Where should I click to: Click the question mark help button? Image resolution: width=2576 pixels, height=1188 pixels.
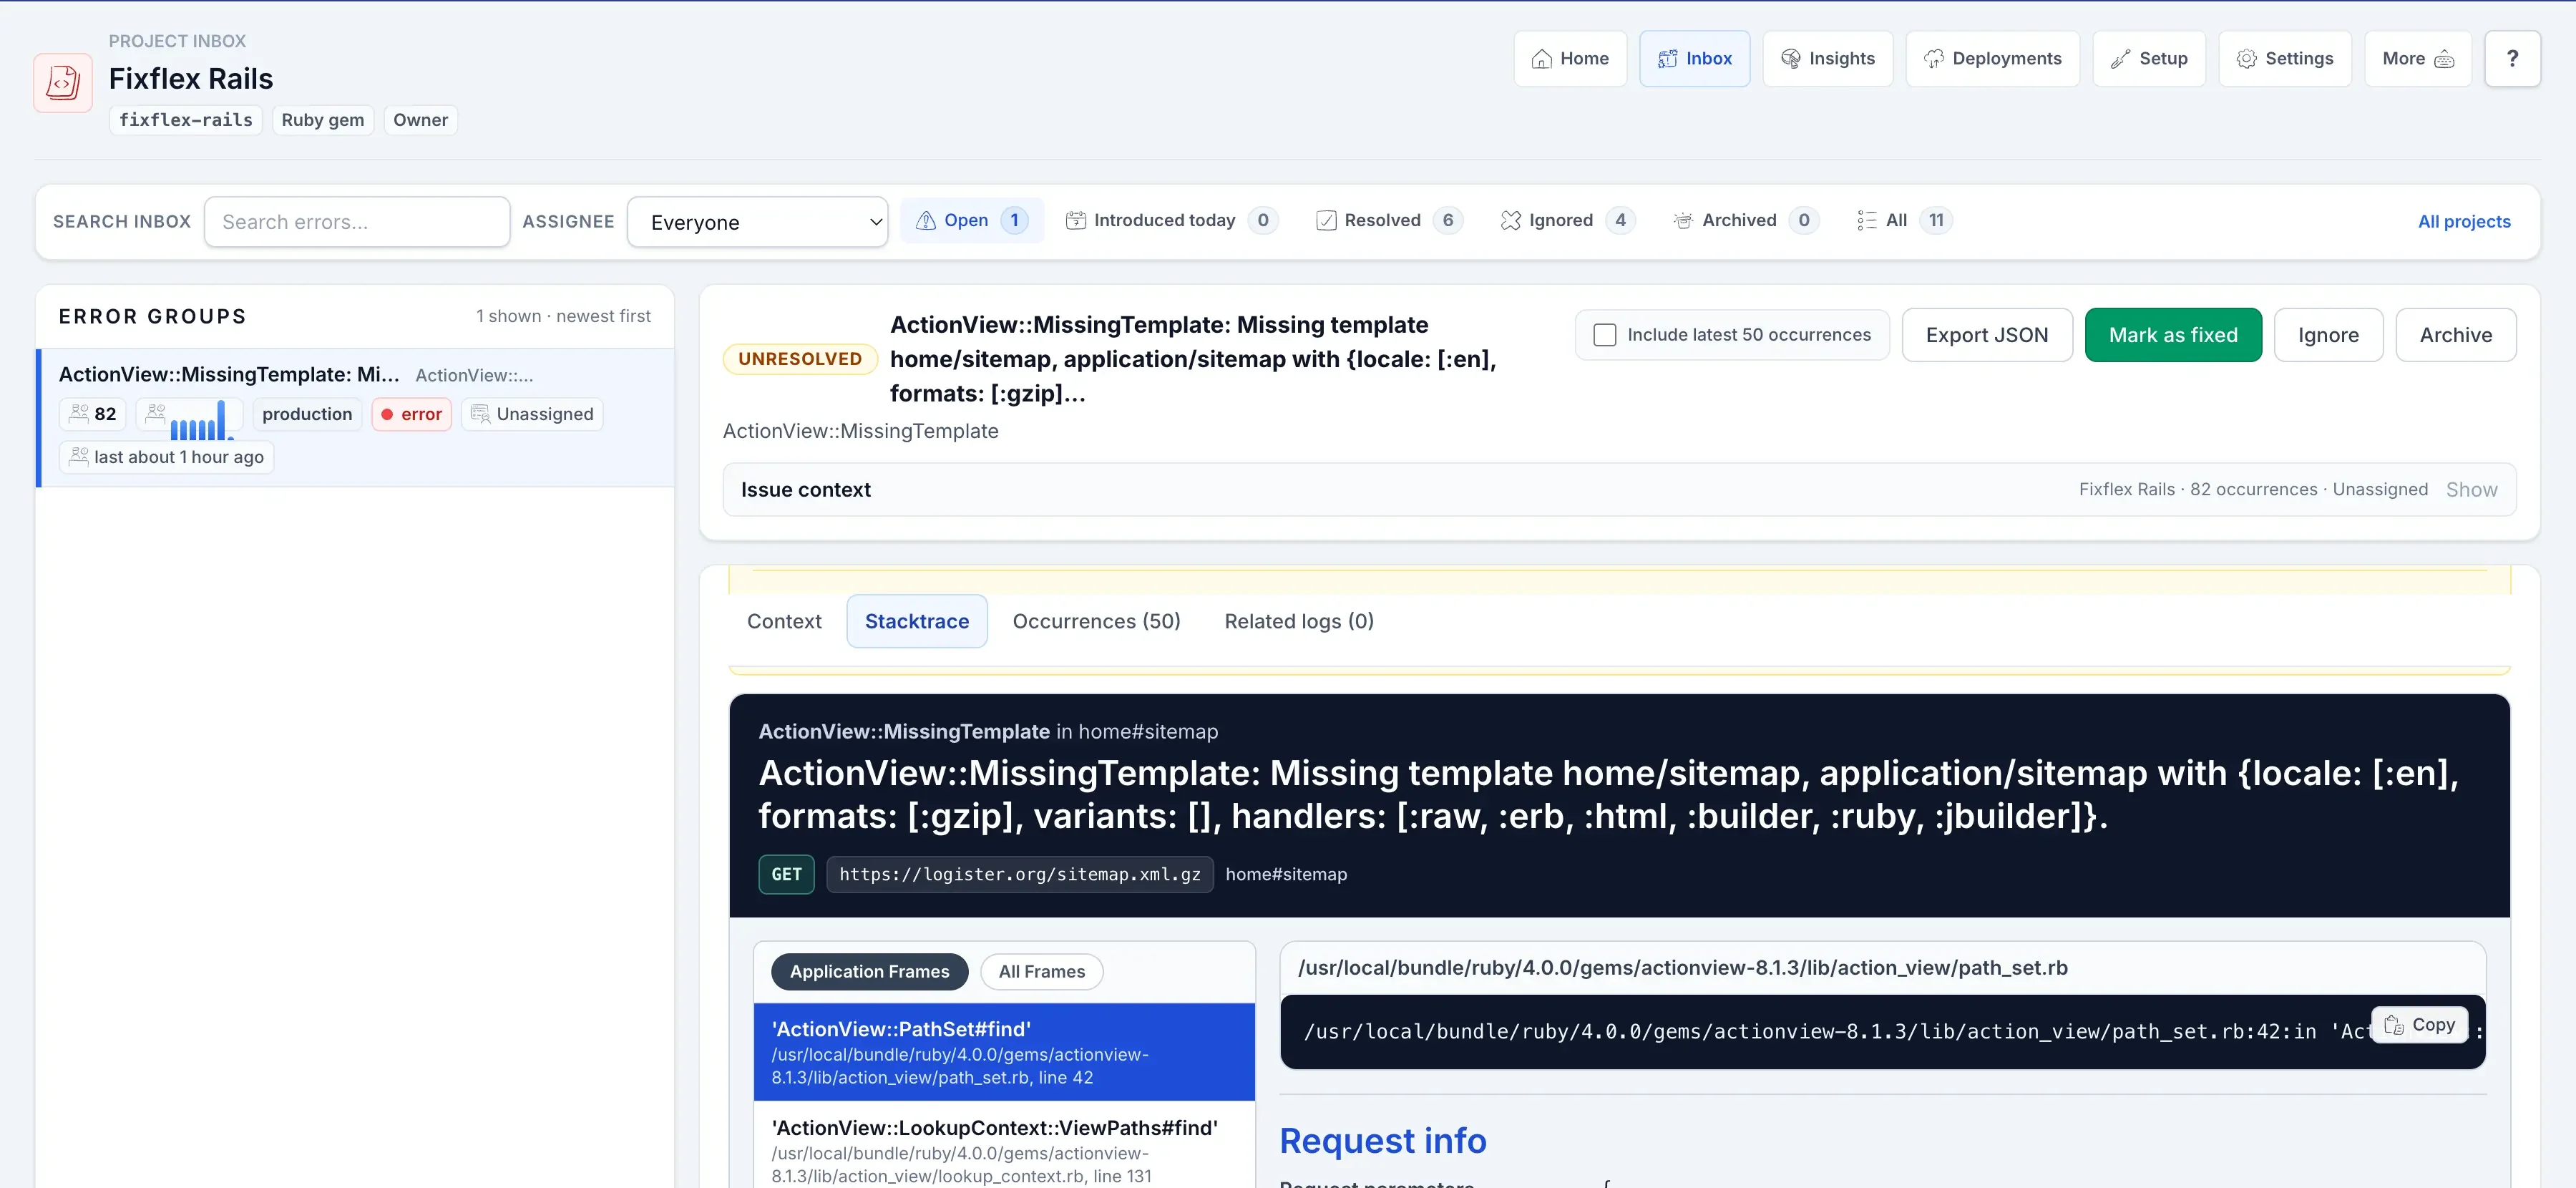coord(2512,58)
